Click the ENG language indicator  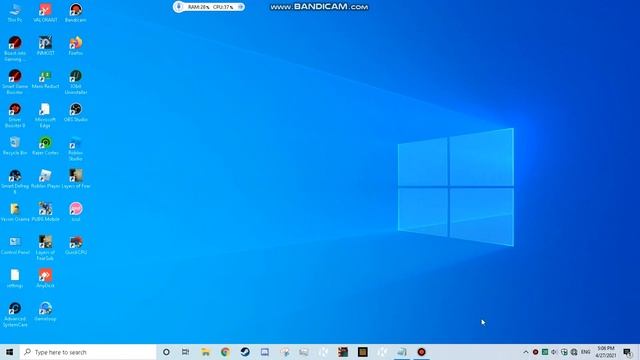[x=586, y=352]
